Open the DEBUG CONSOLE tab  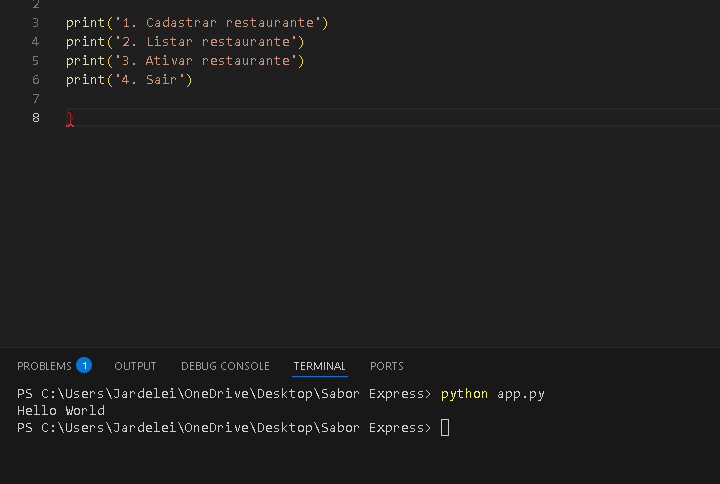225,366
